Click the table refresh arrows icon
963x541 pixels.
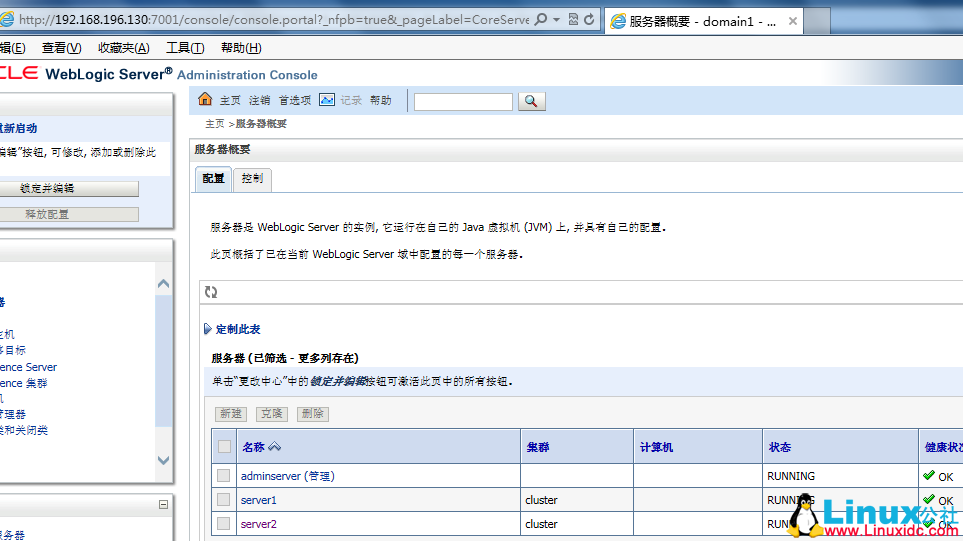211,292
